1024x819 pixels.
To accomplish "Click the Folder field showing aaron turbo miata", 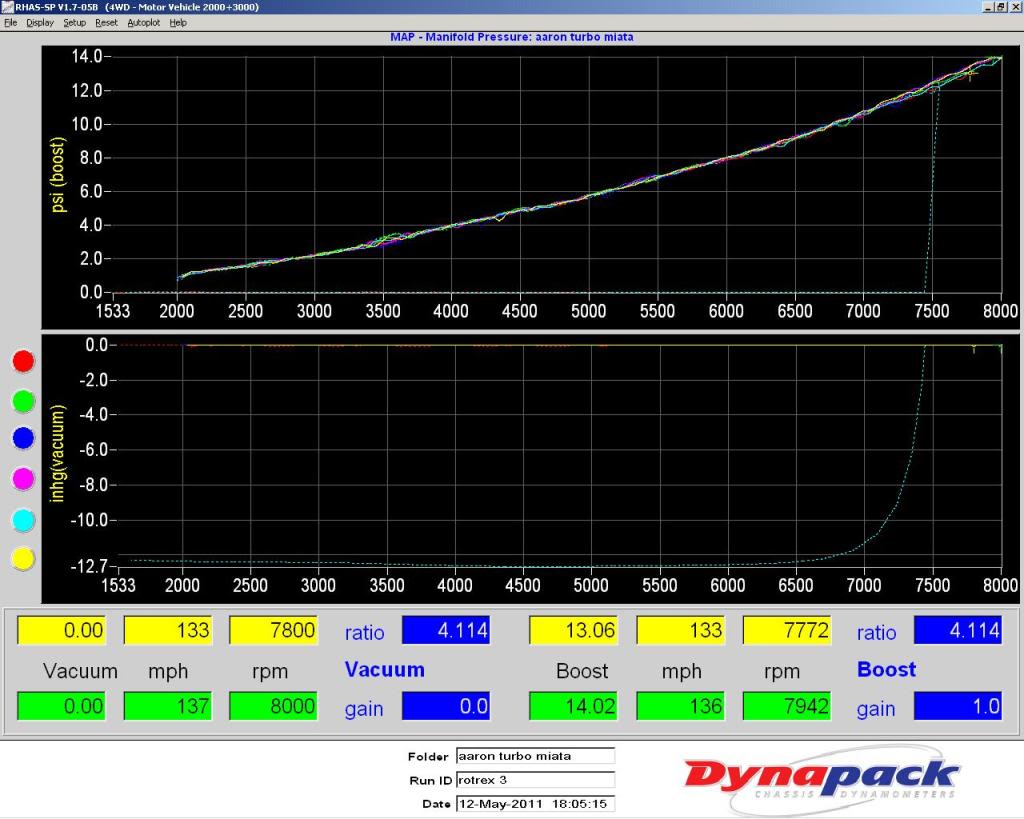I will [535, 756].
